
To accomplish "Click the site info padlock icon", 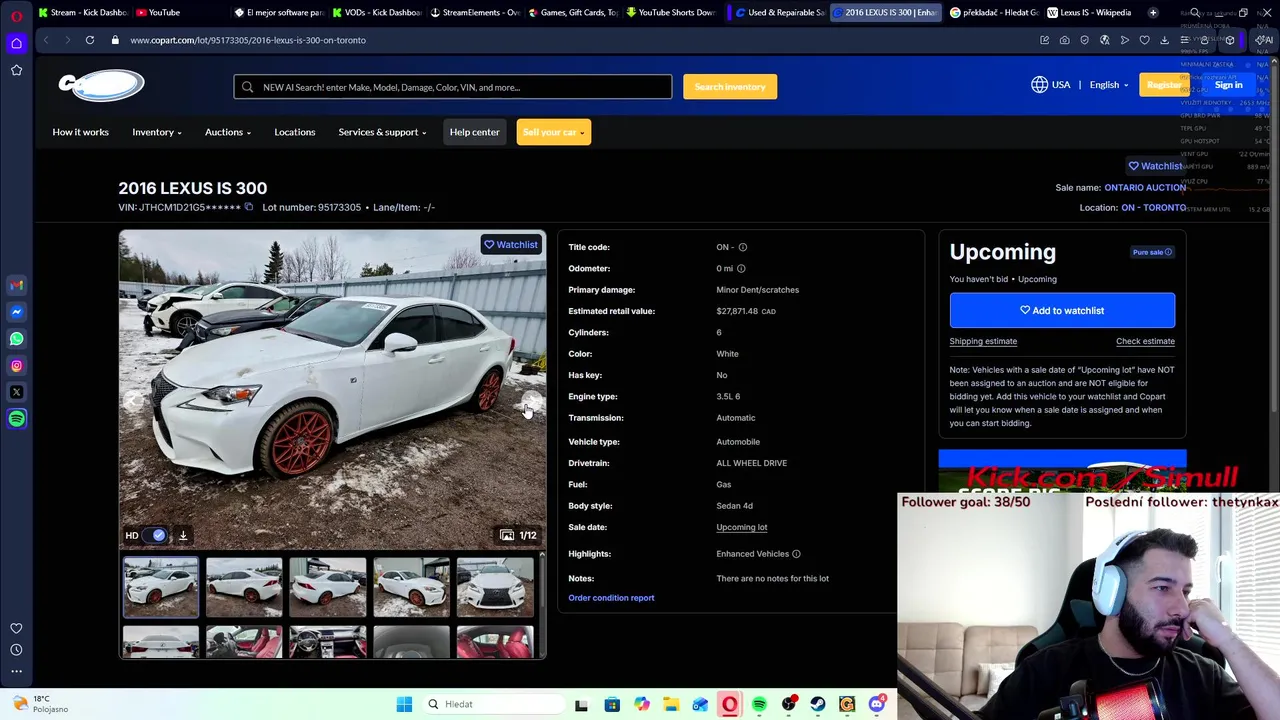I will click(x=115, y=40).
